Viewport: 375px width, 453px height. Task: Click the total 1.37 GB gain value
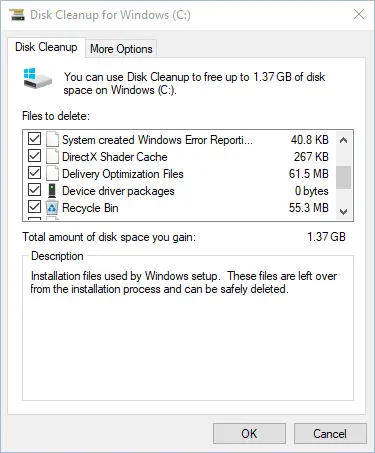(326, 237)
